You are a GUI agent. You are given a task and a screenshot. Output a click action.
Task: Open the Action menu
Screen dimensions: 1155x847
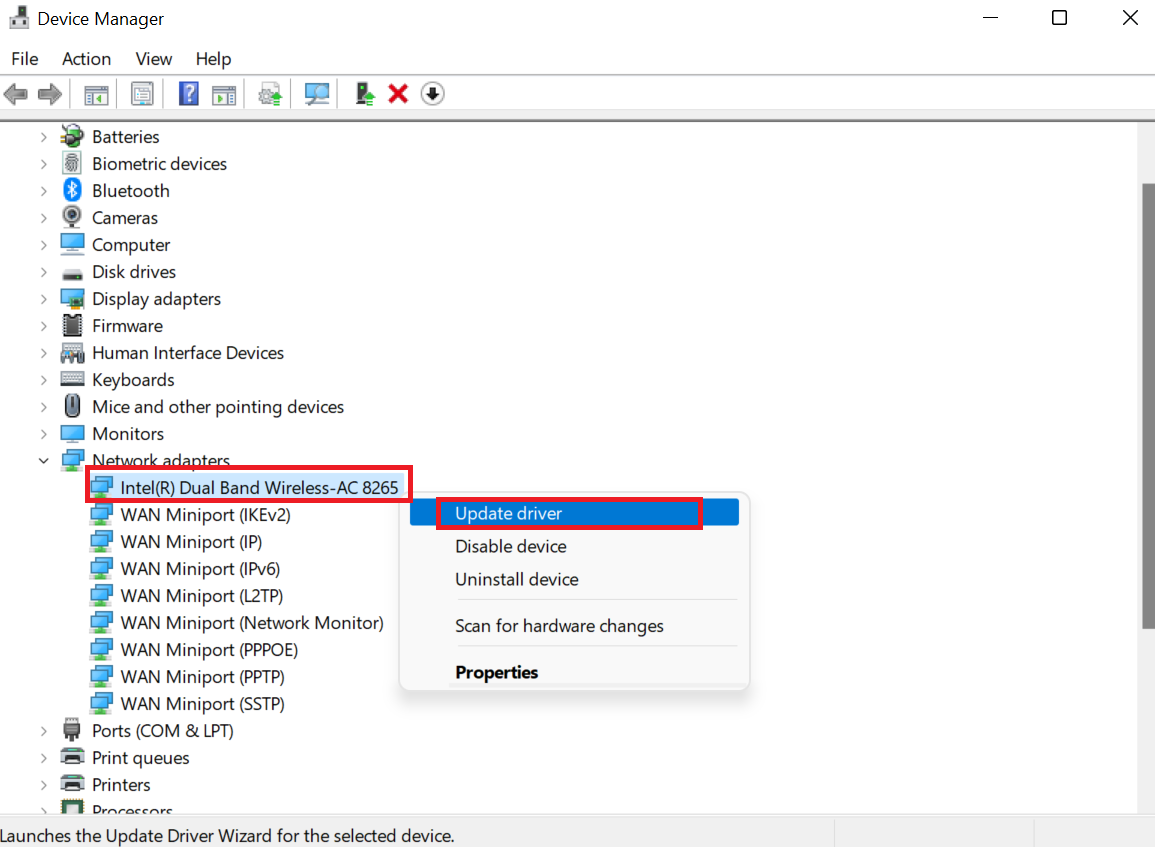(x=86, y=59)
